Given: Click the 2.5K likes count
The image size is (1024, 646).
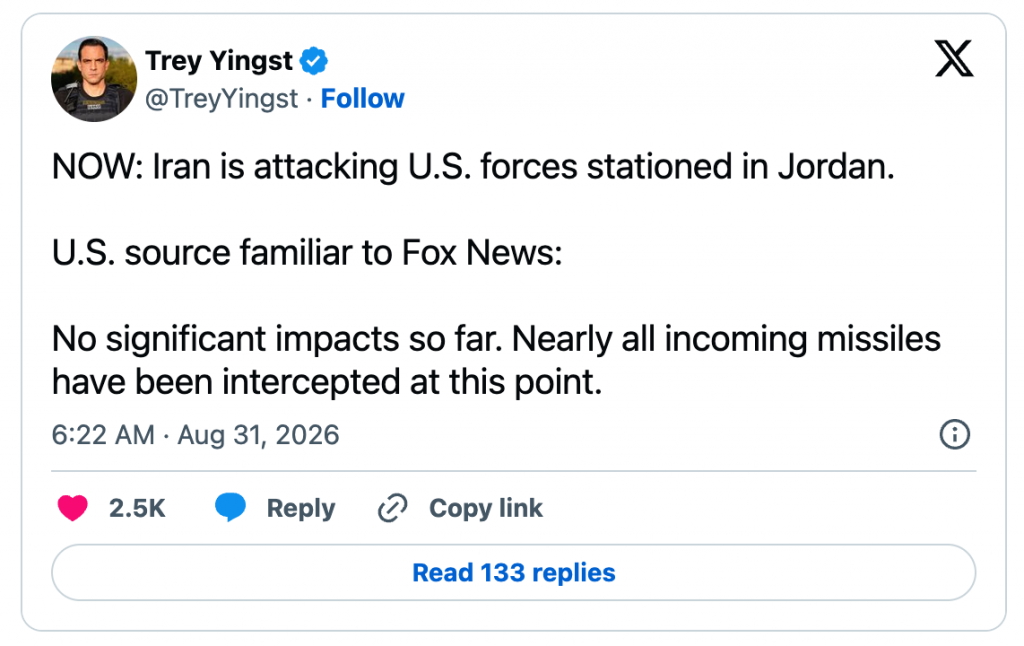Looking at the screenshot, I should tap(137, 508).
